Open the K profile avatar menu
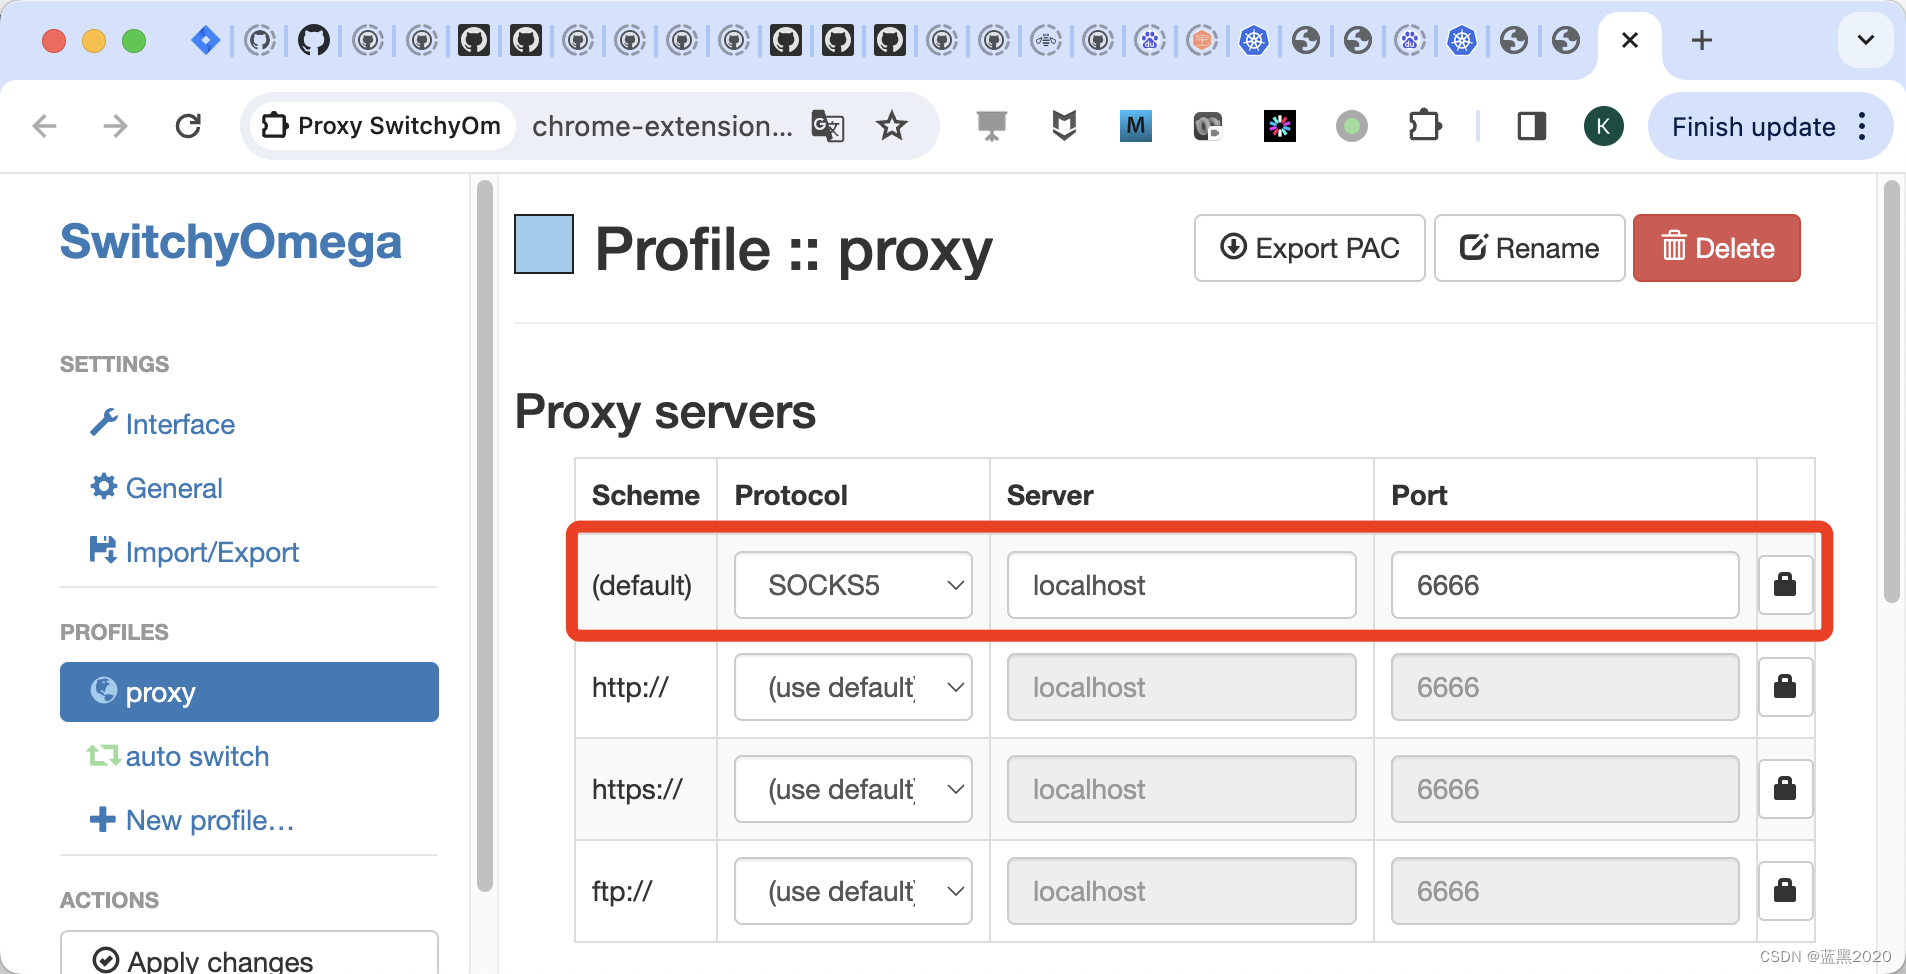The height and width of the screenshot is (974, 1906). [1603, 126]
